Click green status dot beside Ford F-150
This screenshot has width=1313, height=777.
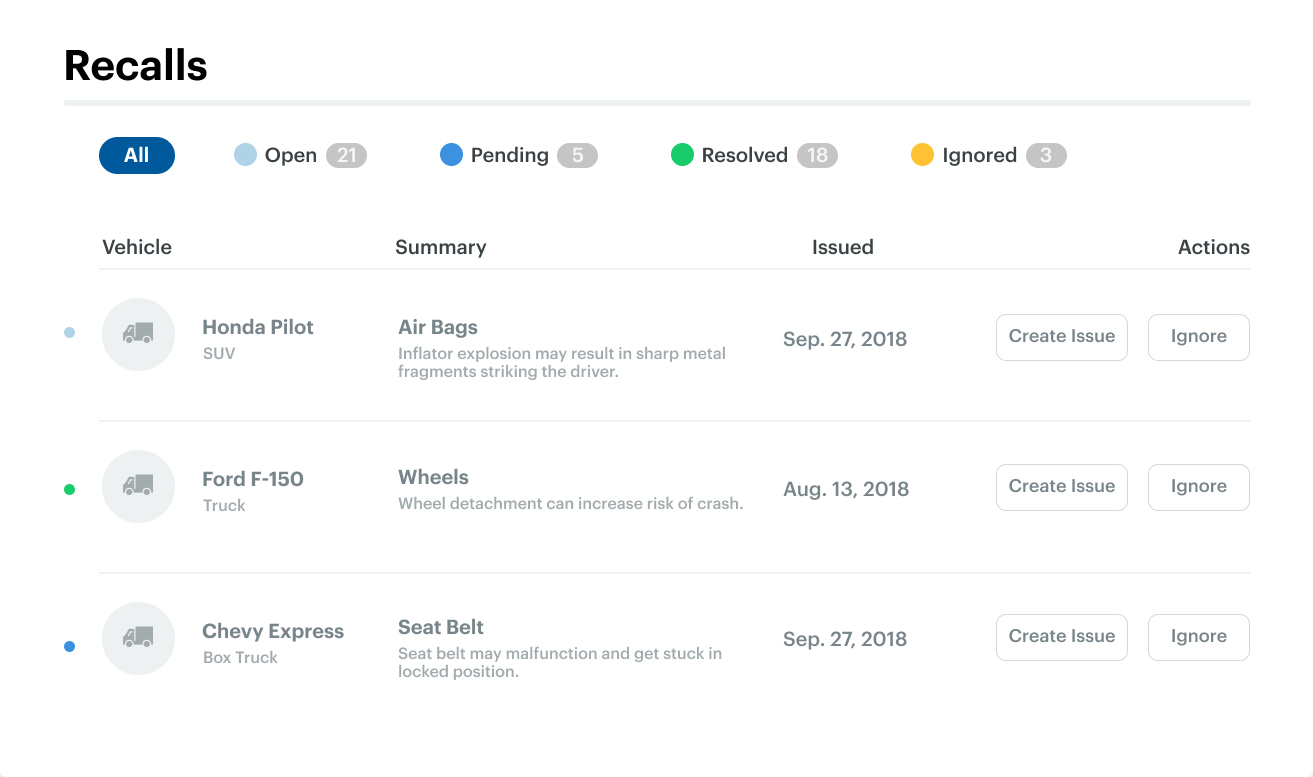69,489
